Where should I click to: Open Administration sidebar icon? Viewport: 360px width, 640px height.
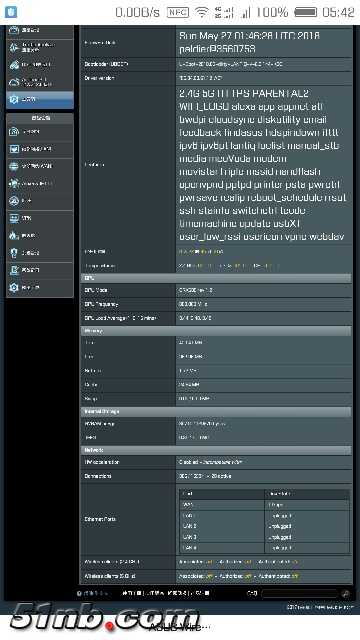[x=14, y=253]
